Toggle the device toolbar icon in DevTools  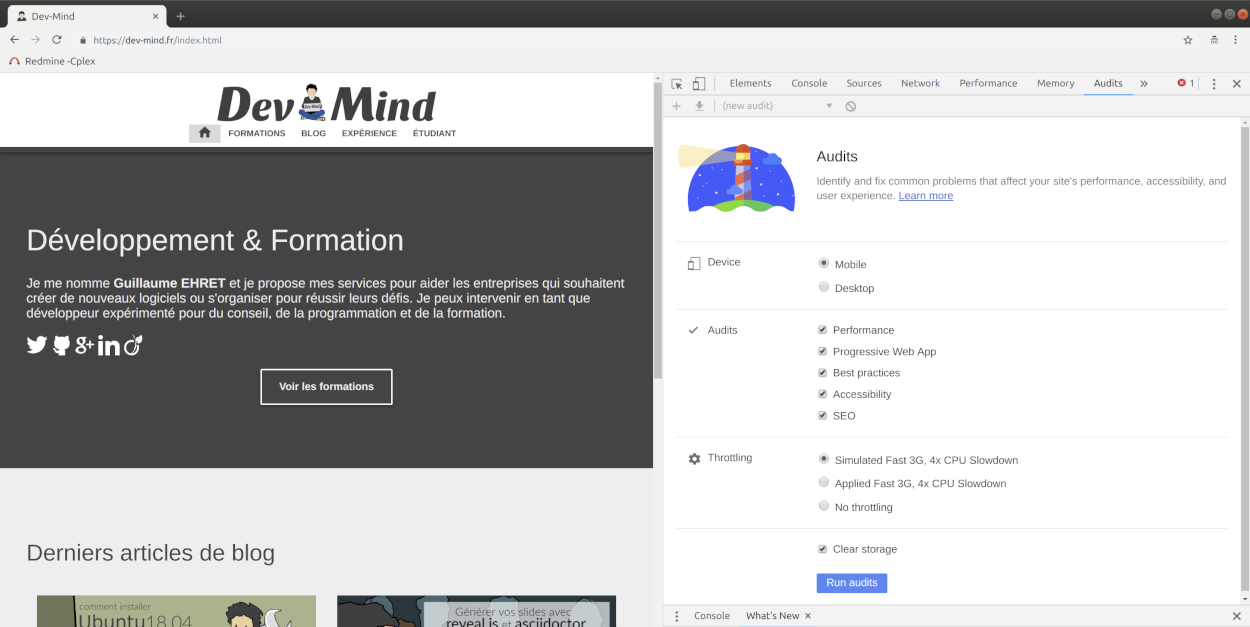pyautogui.click(x=699, y=84)
